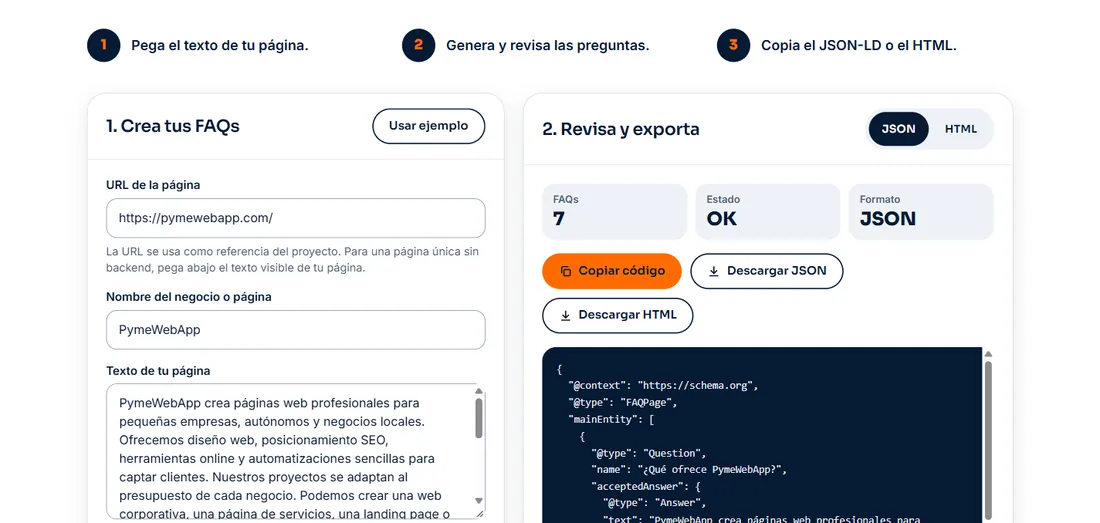Screen dimensions: 1100x523
Task: Click the textarea scrollbar down arrow
Action: pyautogui.click(x=479, y=501)
